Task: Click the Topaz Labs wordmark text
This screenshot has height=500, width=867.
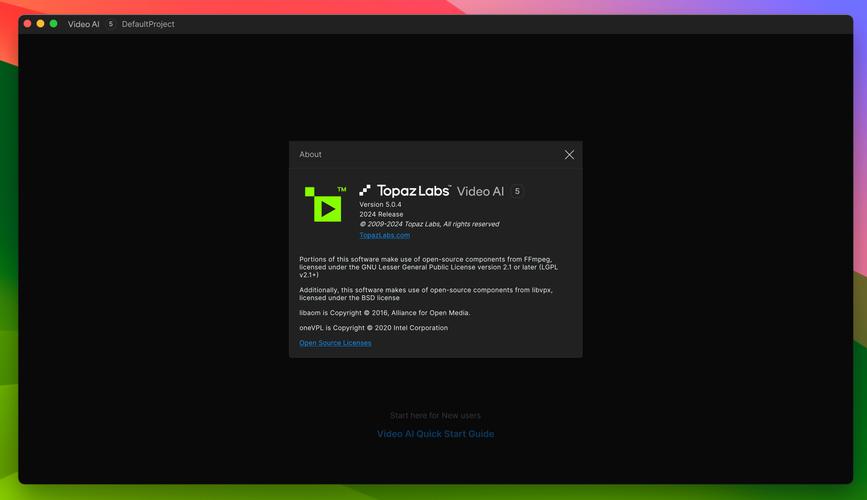Action: tap(414, 191)
